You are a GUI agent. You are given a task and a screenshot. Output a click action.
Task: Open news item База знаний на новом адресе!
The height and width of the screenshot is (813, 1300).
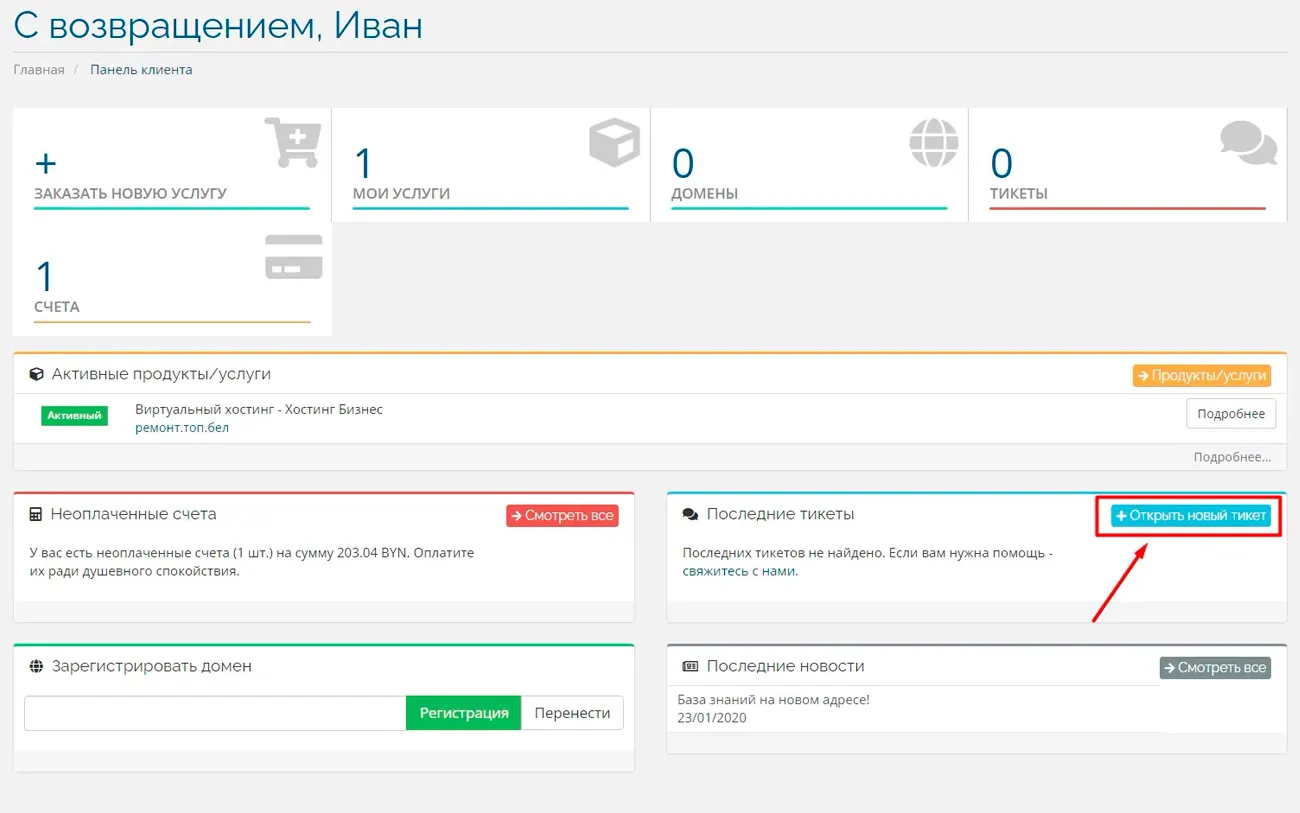pos(773,700)
